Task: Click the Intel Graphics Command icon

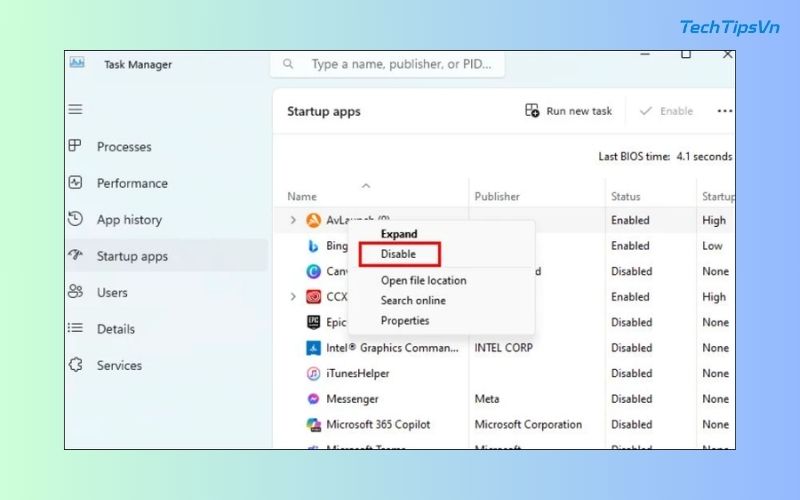Action: click(313, 348)
